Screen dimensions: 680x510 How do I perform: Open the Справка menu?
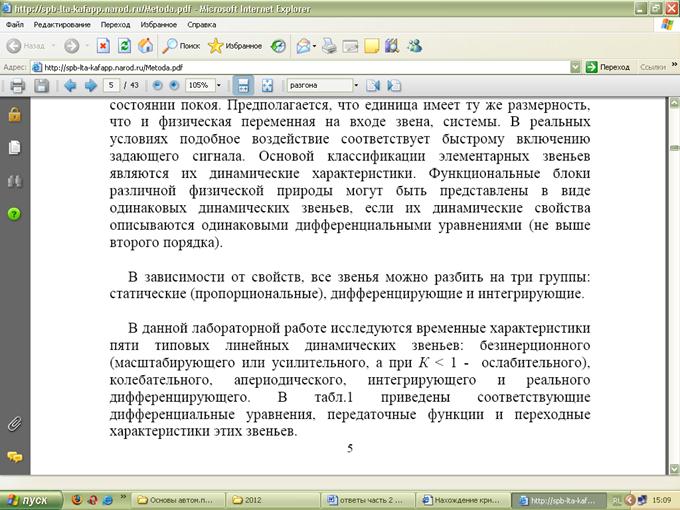point(202,25)
